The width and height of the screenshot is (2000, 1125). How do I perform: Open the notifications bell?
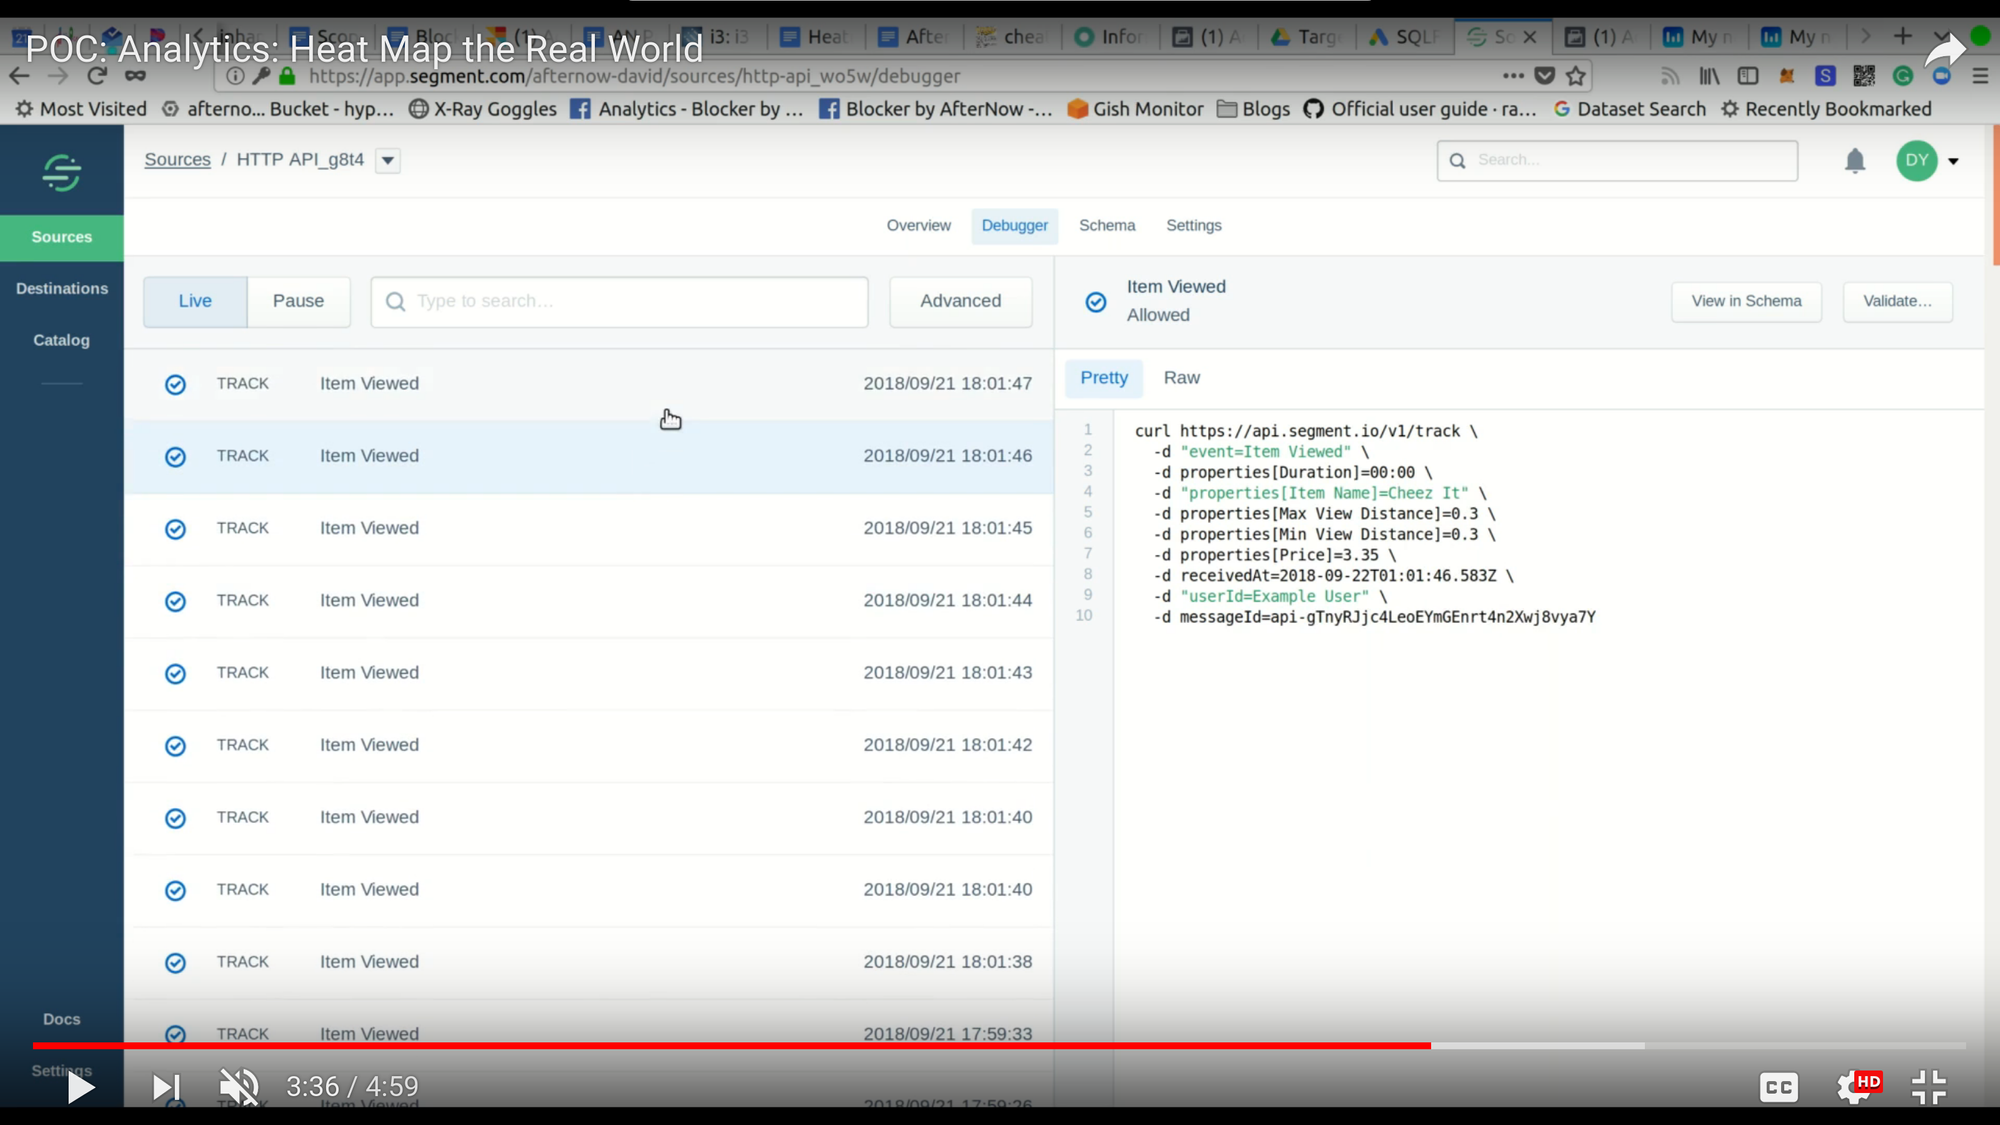(x=1855, y=161)
